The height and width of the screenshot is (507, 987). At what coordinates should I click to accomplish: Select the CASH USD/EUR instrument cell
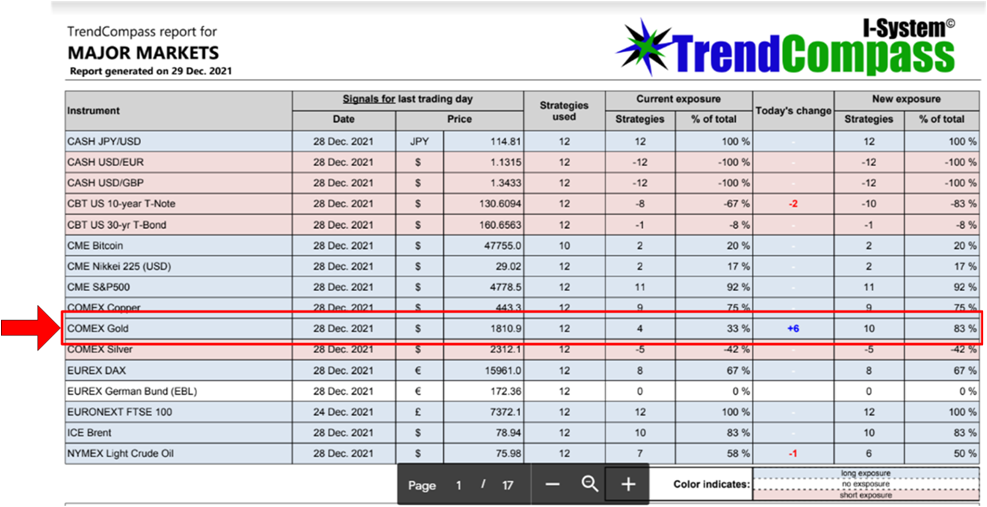[178, 162]
